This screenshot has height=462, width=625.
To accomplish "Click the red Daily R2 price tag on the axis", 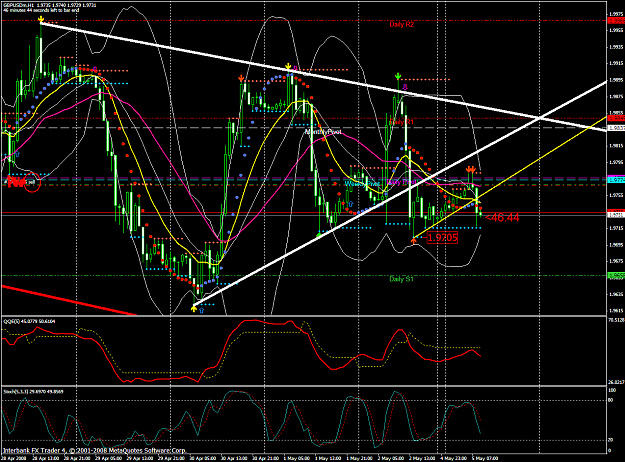I will point(616,20).
